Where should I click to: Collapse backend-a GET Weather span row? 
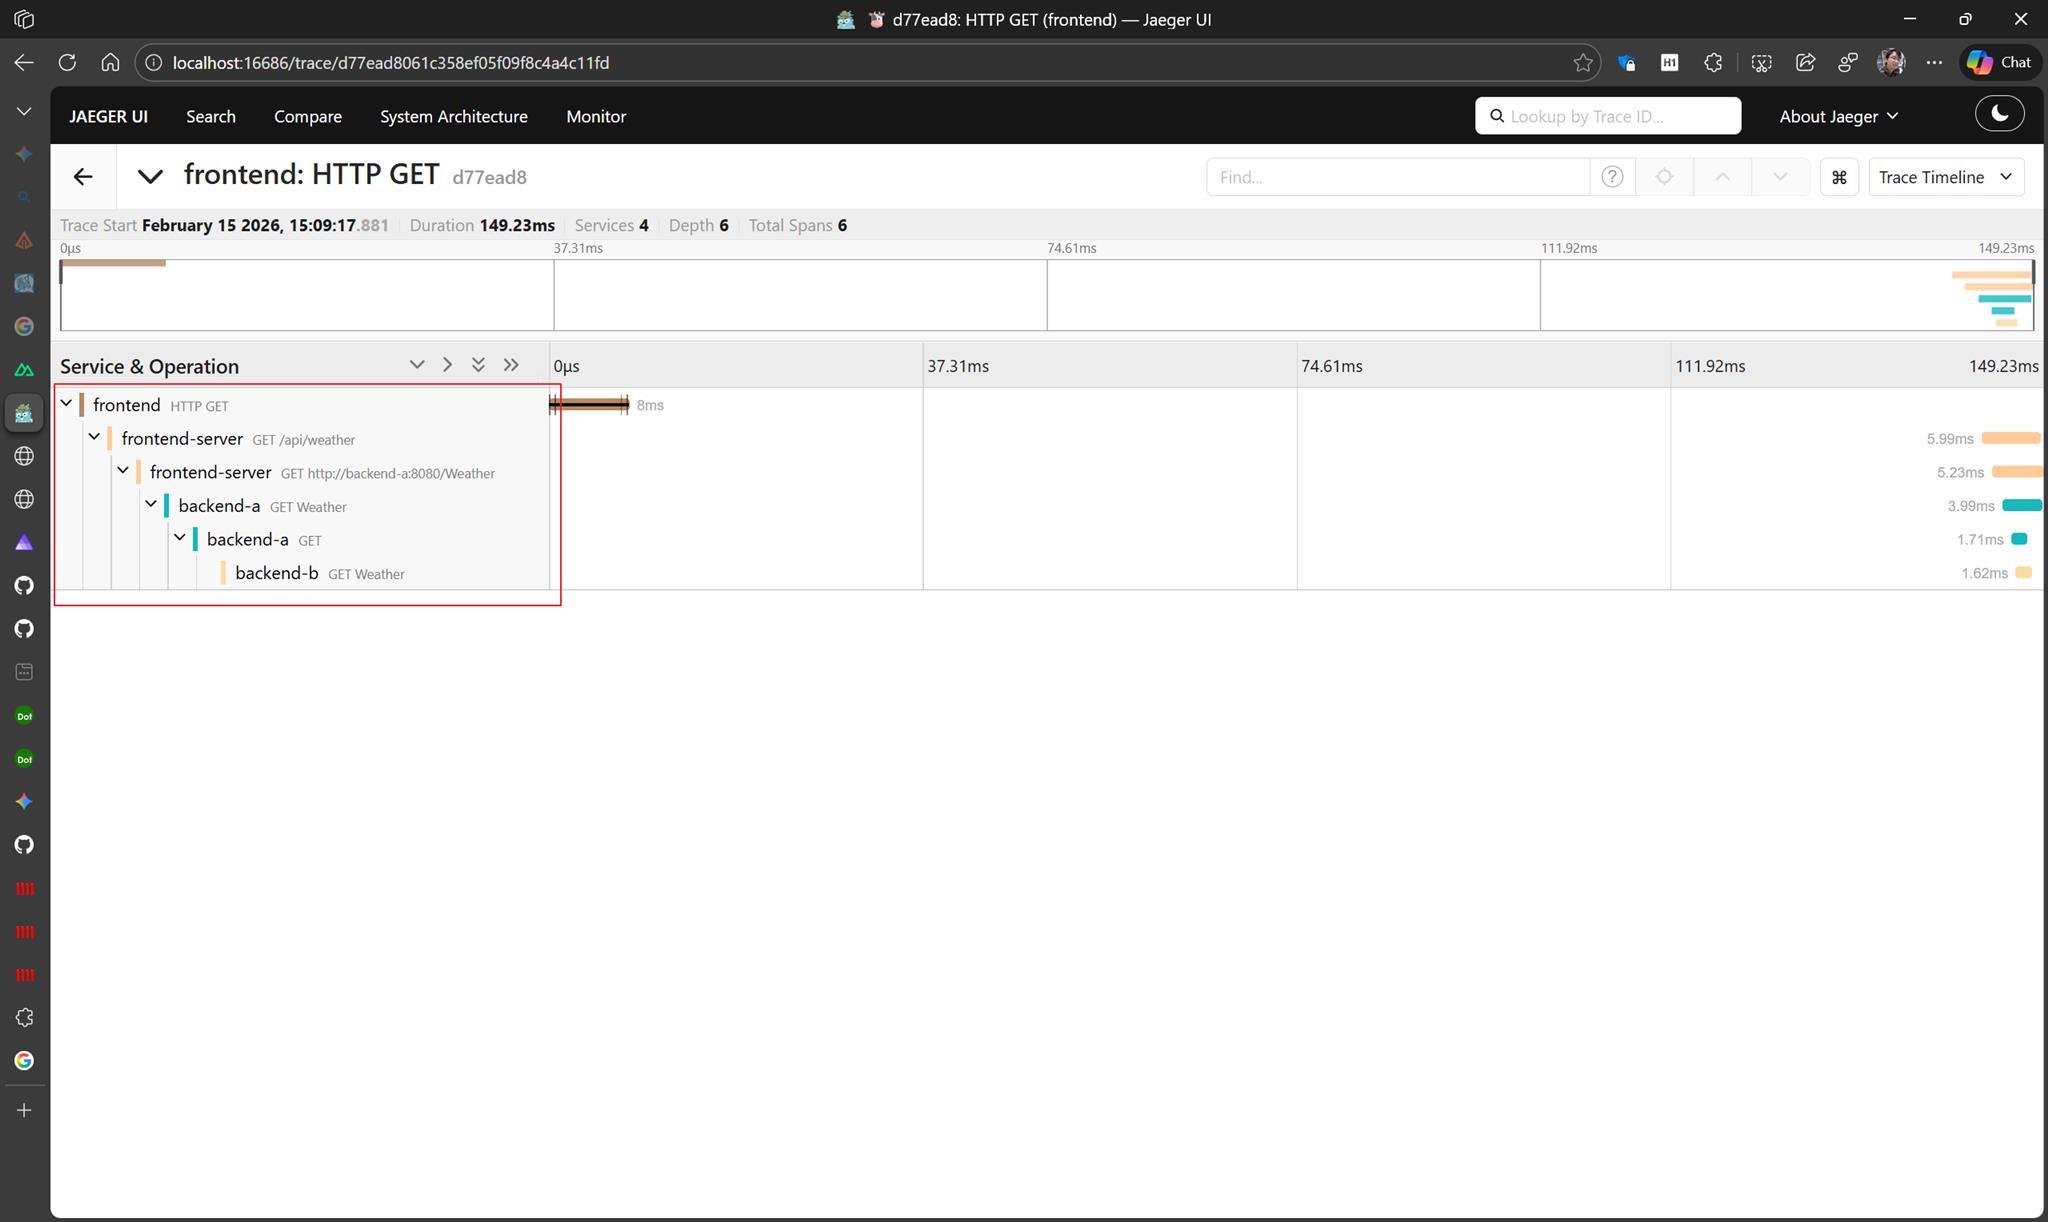(x=152, y=505)
